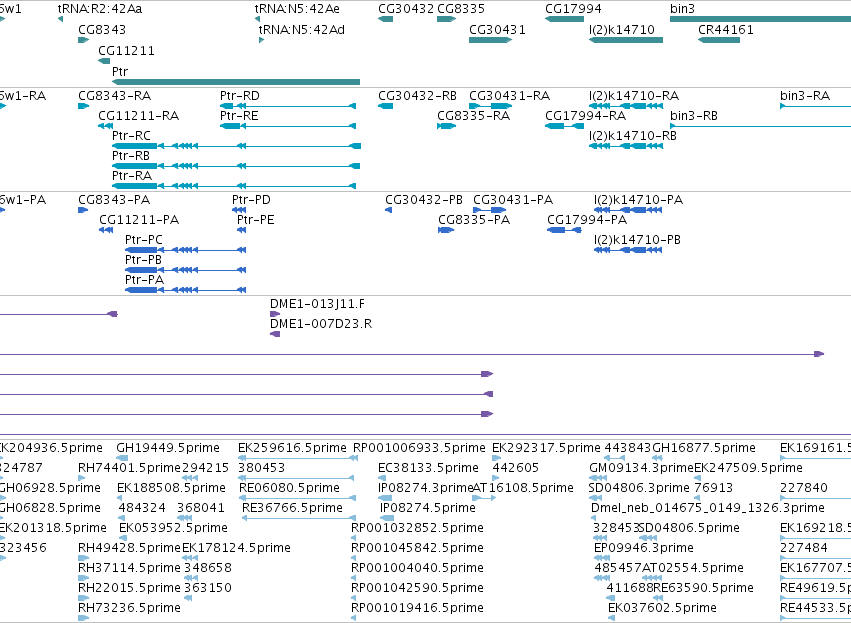Click the EK292317.5prime EST label
The height and width of the screenshot is (623, 851).
pyautogui.click(x=546, y=448)
